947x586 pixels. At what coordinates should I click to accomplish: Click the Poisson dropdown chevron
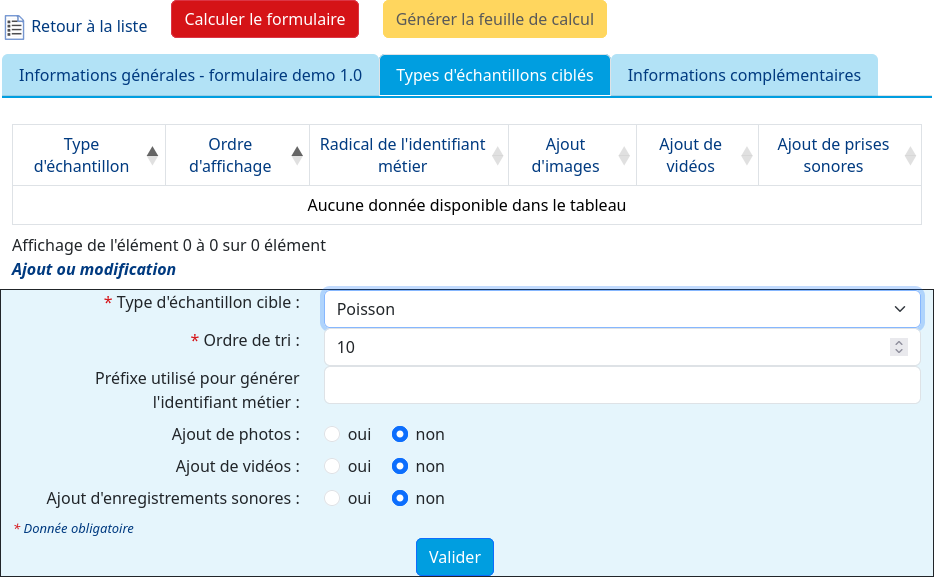point(899,309)
